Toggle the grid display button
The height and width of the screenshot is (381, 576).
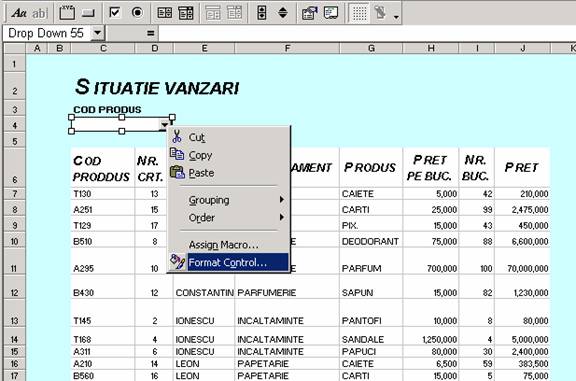point(359,13)
